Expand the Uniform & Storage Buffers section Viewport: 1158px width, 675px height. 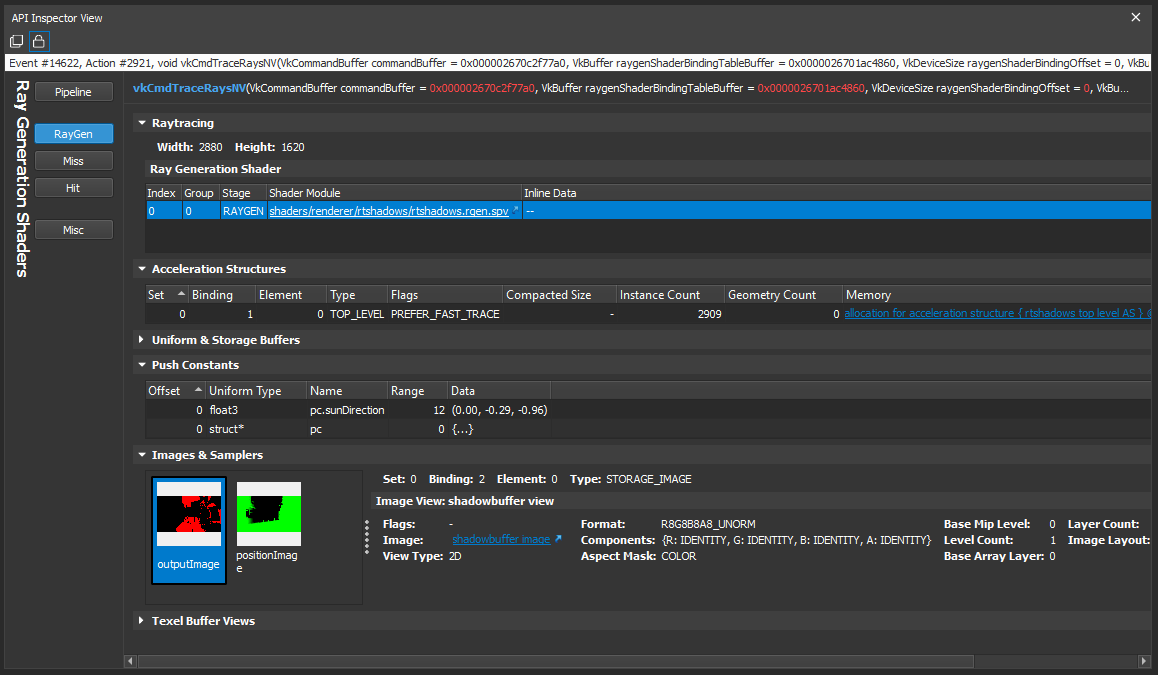[141, 340]
